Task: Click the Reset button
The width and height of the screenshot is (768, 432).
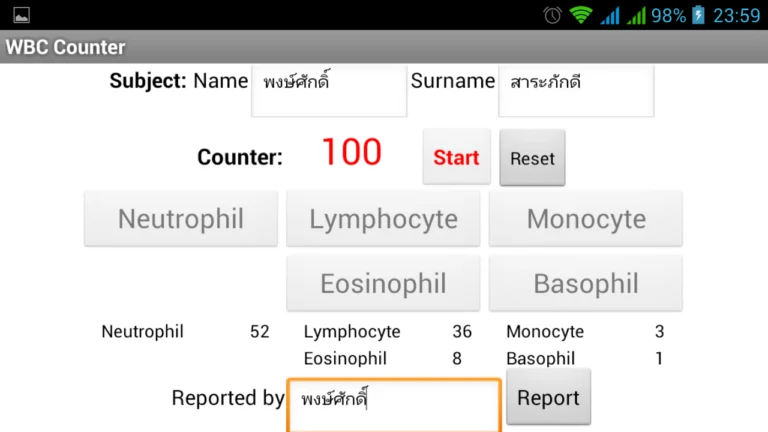Action: pyautogui.click(x=532, y=158)
